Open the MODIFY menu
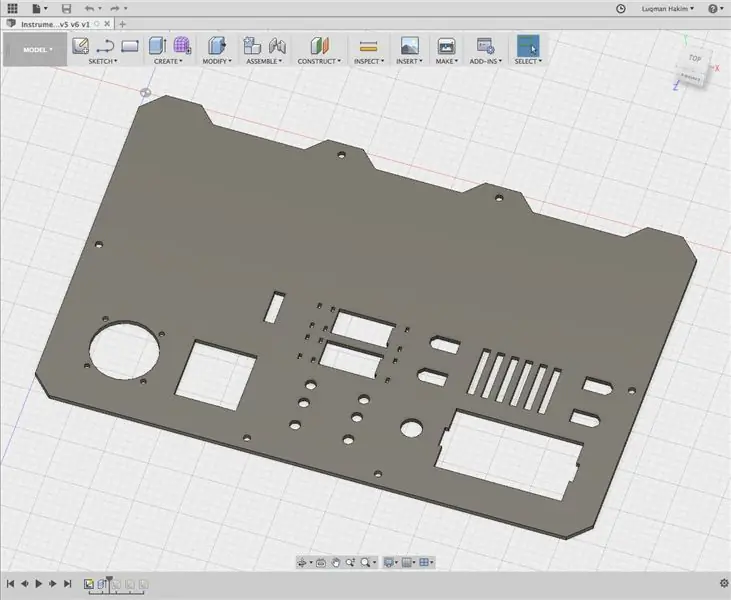731x600 pixels. (x=217, y=61)
